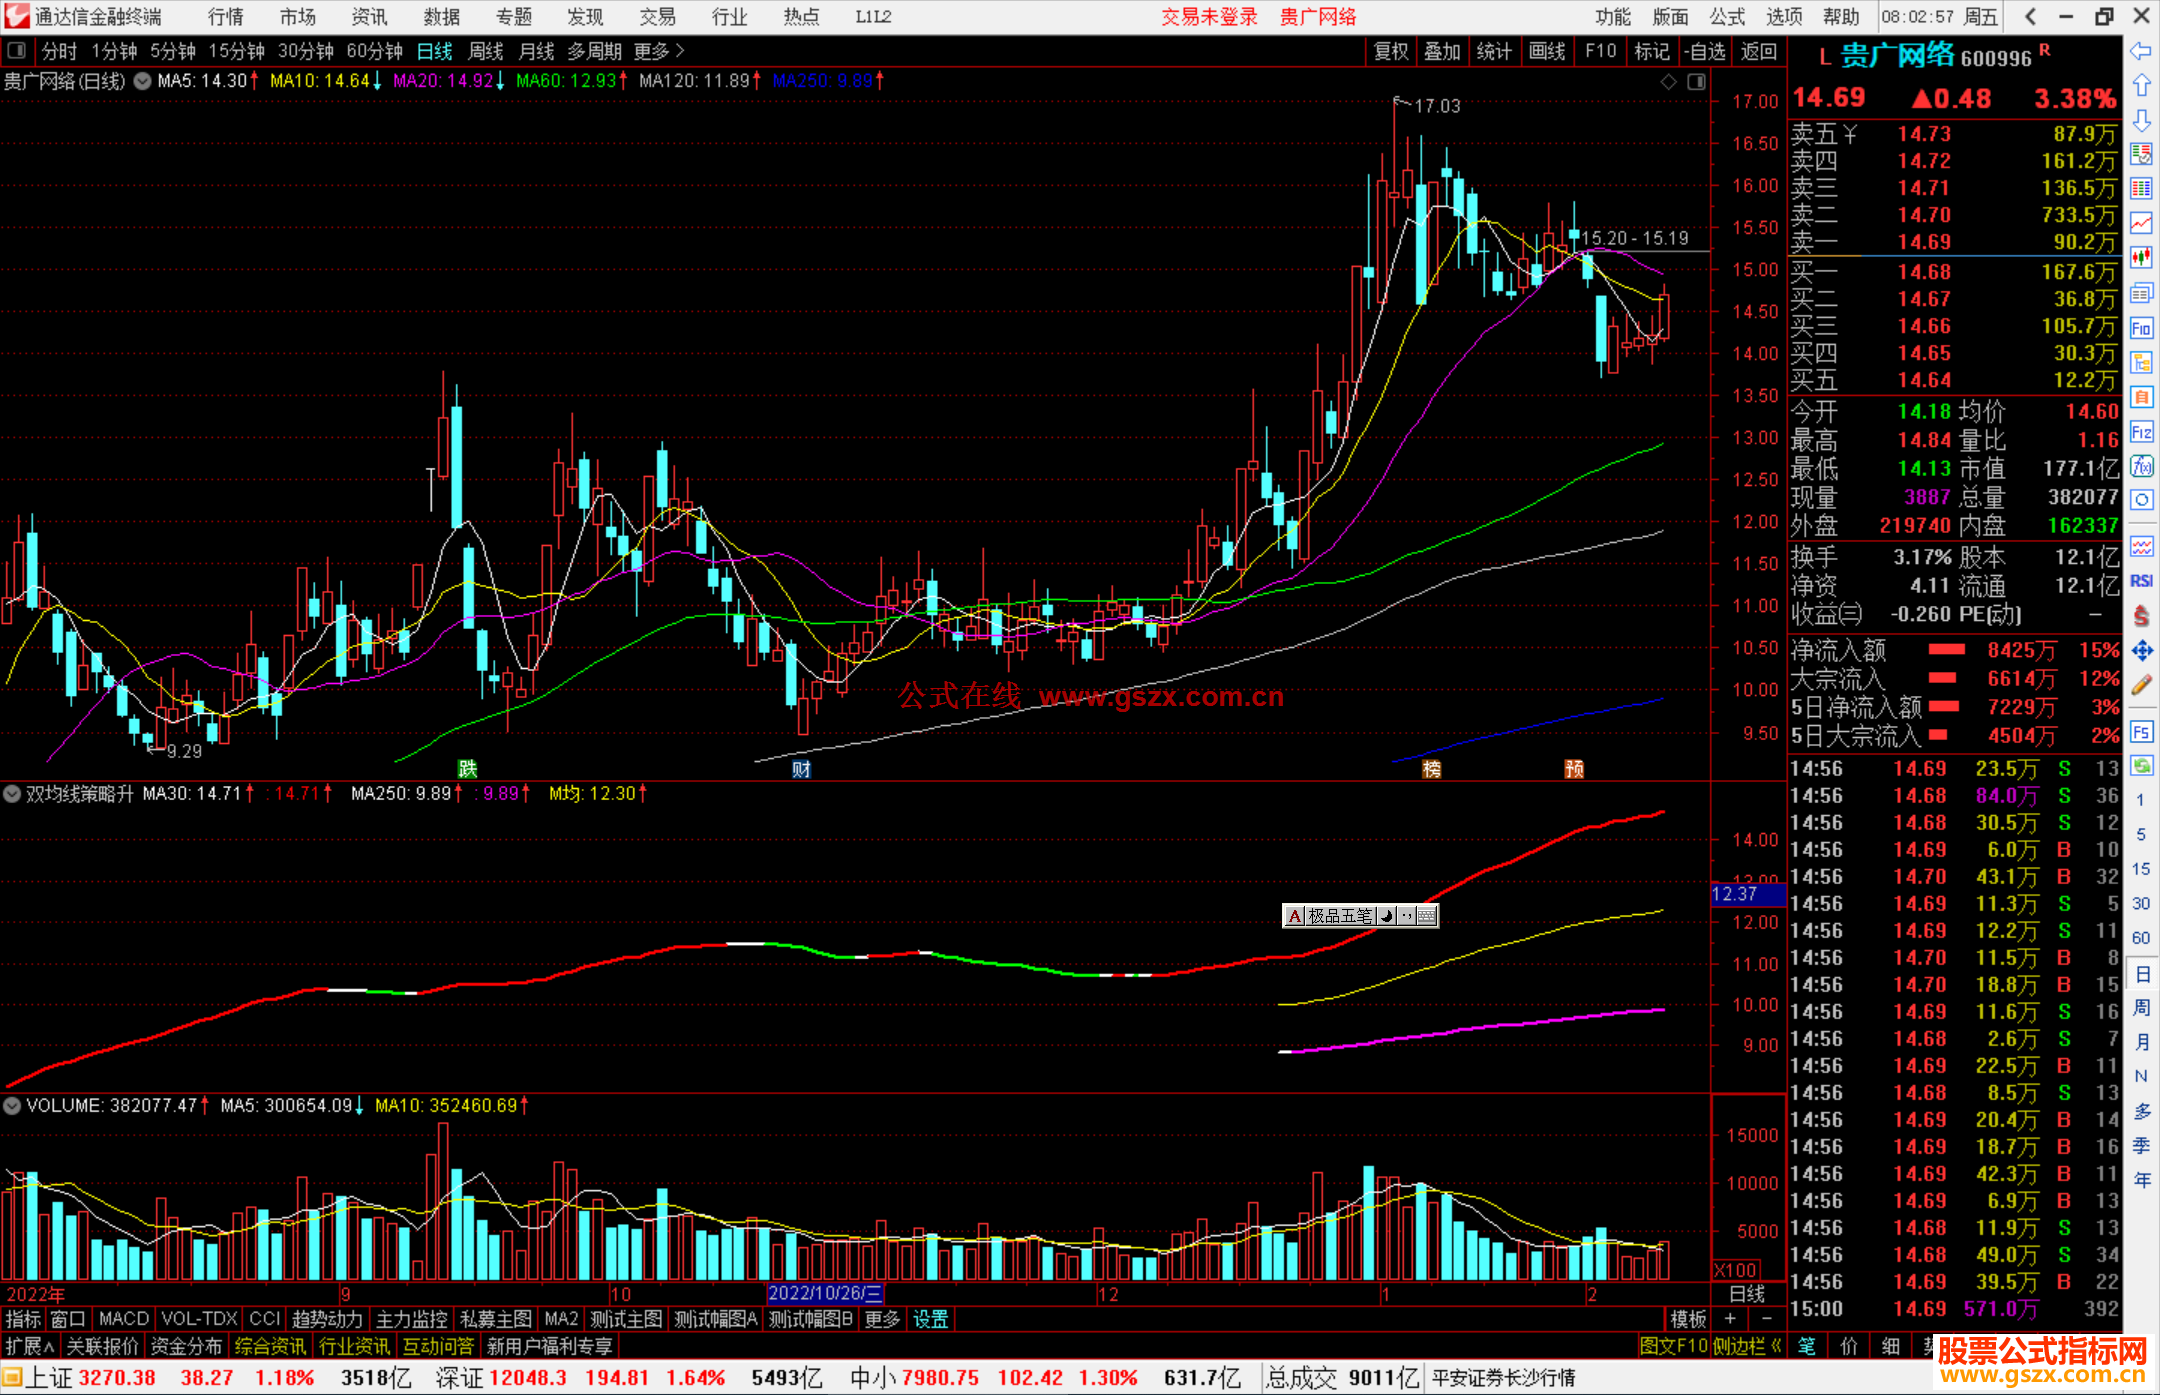The image size is (2160, 1395).
Task: Click the 画线 drawing button
Action: point(1547,51)
